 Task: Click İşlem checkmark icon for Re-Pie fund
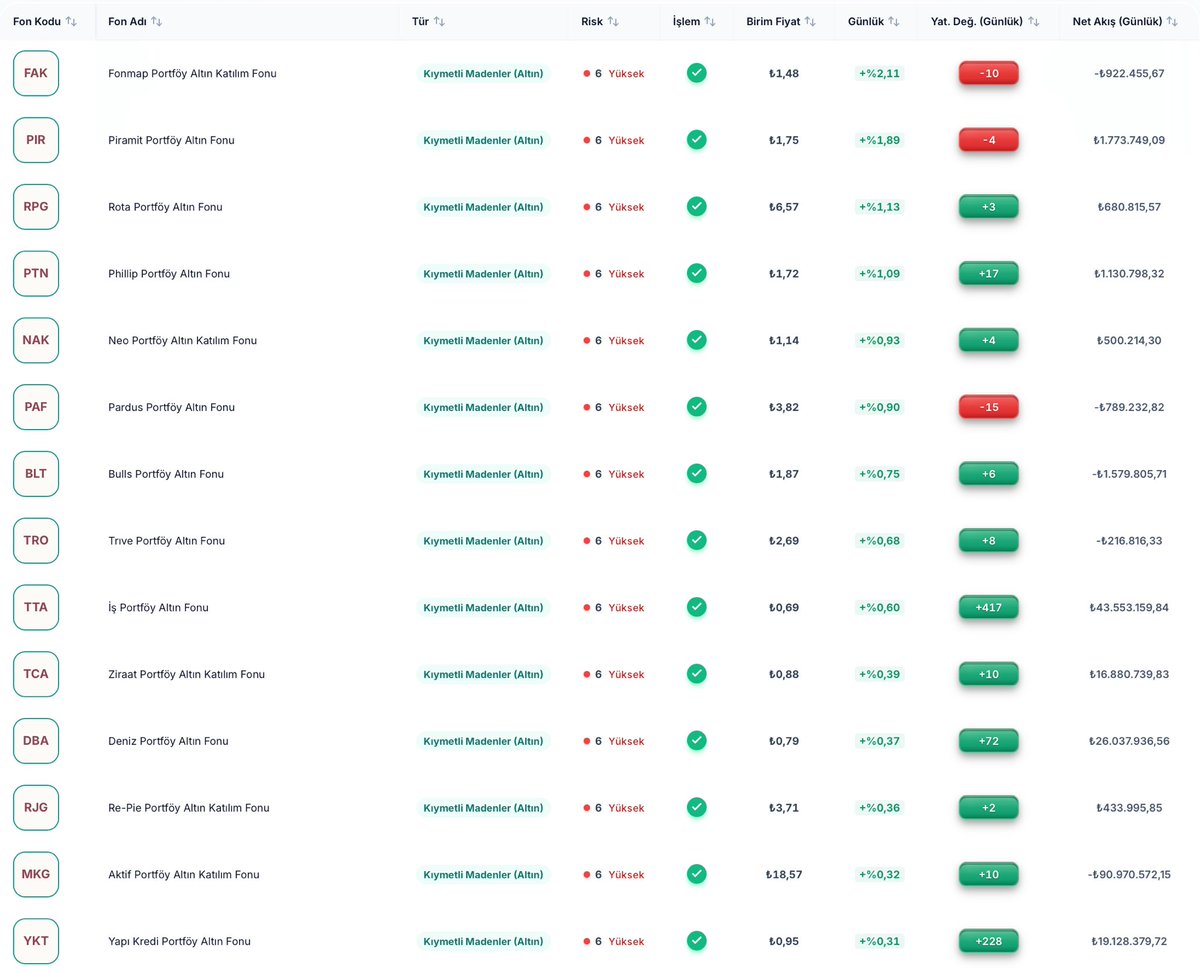[697, 807]
